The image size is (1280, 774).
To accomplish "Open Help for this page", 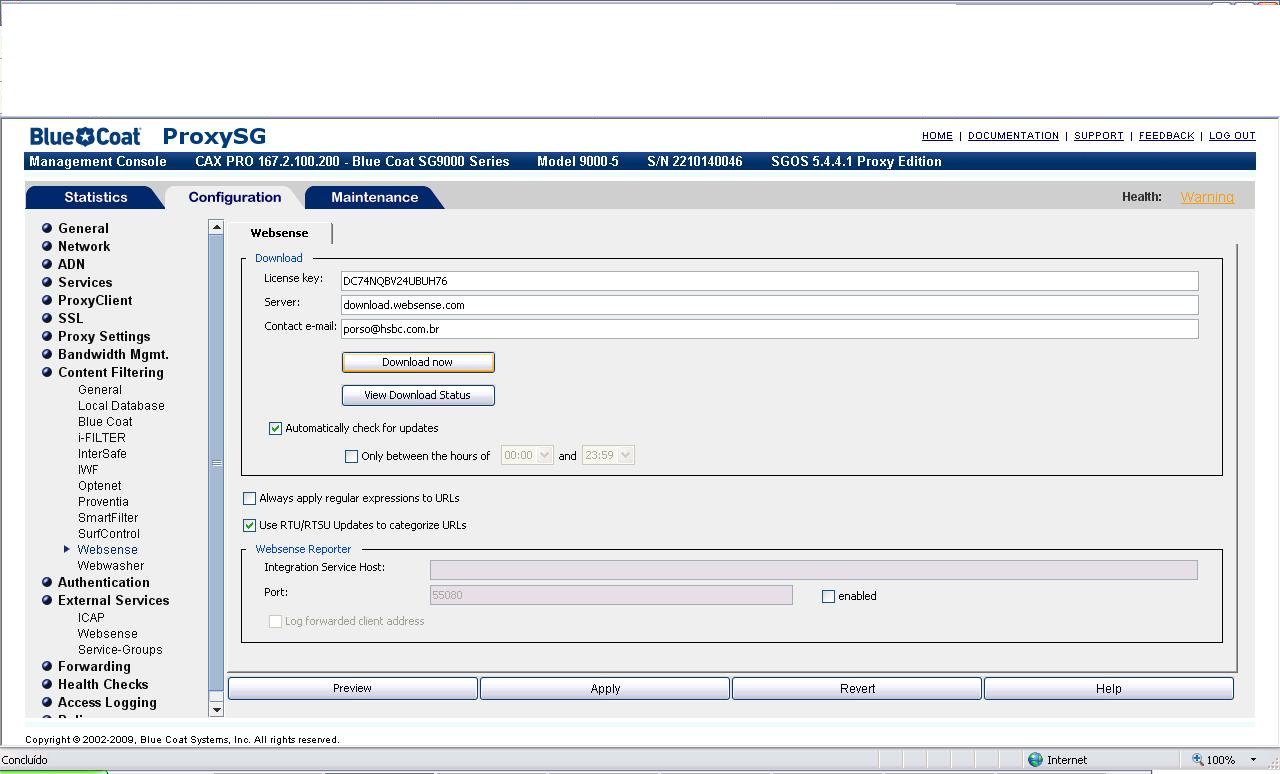I will coord(1108,688).
